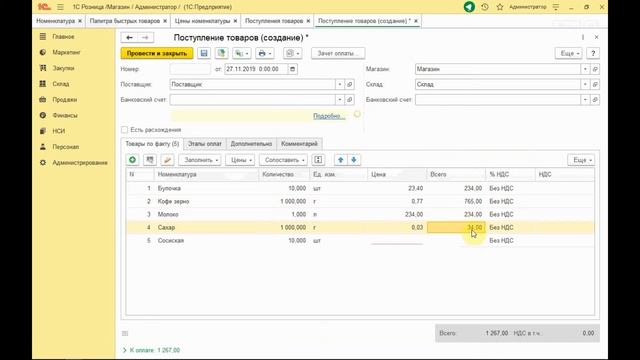The width and height of the screenshot is (640, 360).
Task: Click Провести и закрыть button
Action: coord(157,53)
